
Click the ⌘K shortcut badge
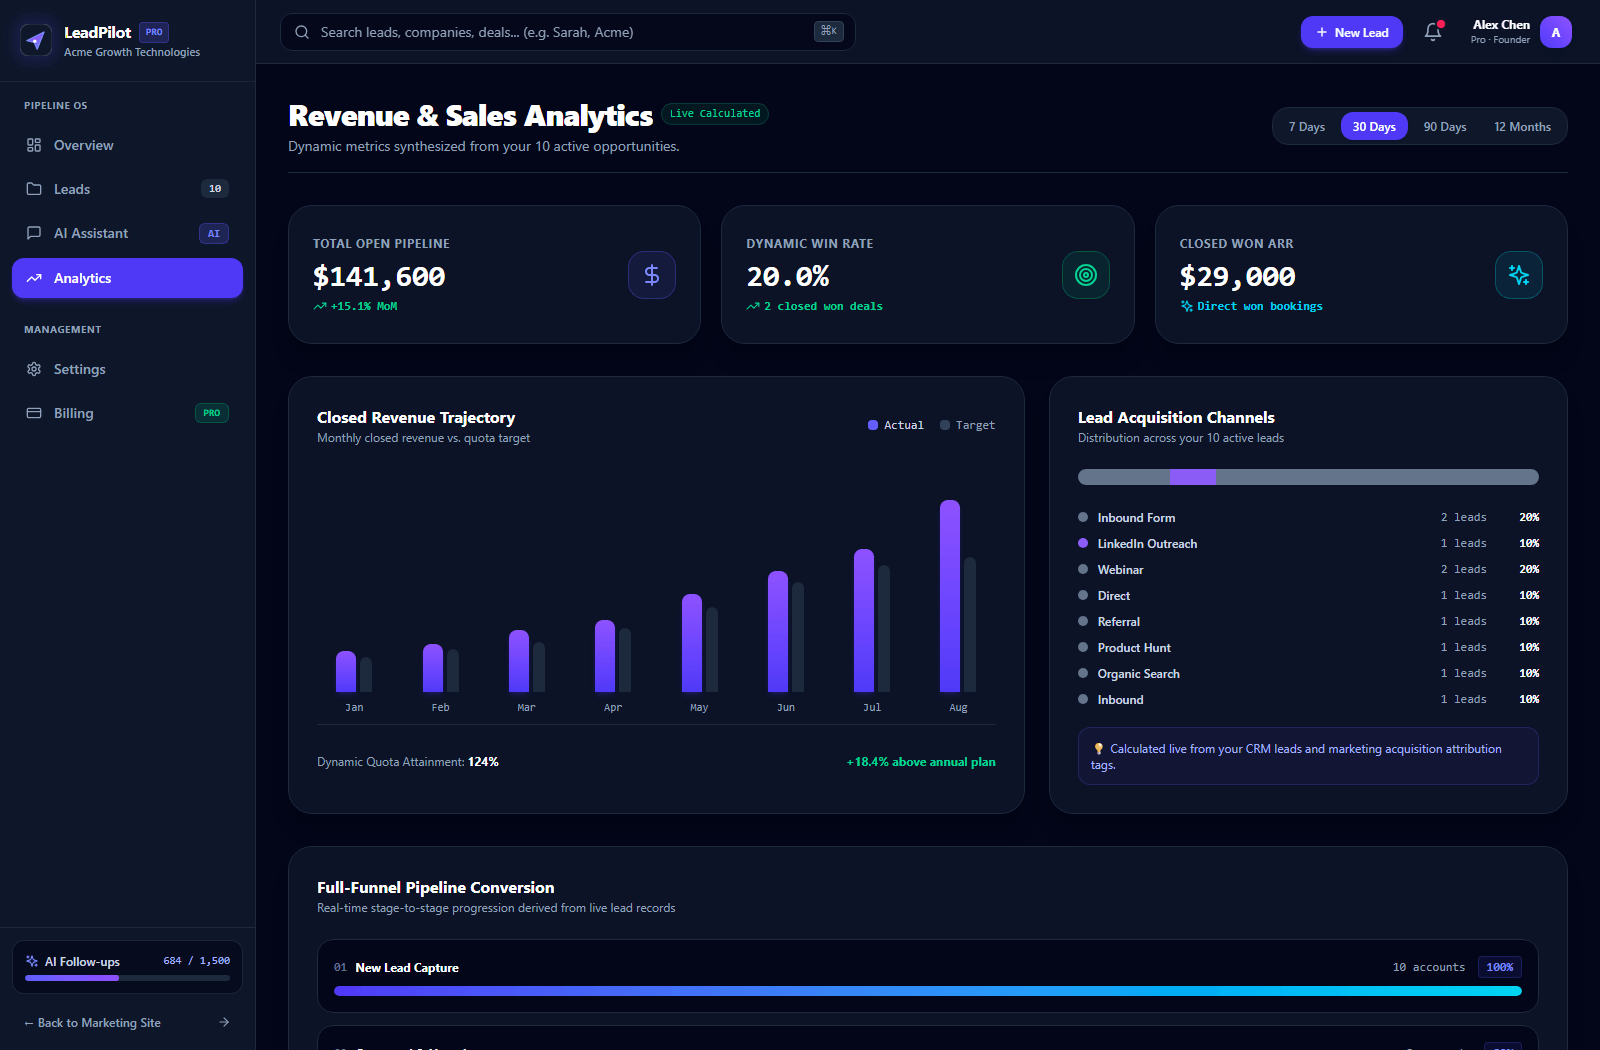829,31
